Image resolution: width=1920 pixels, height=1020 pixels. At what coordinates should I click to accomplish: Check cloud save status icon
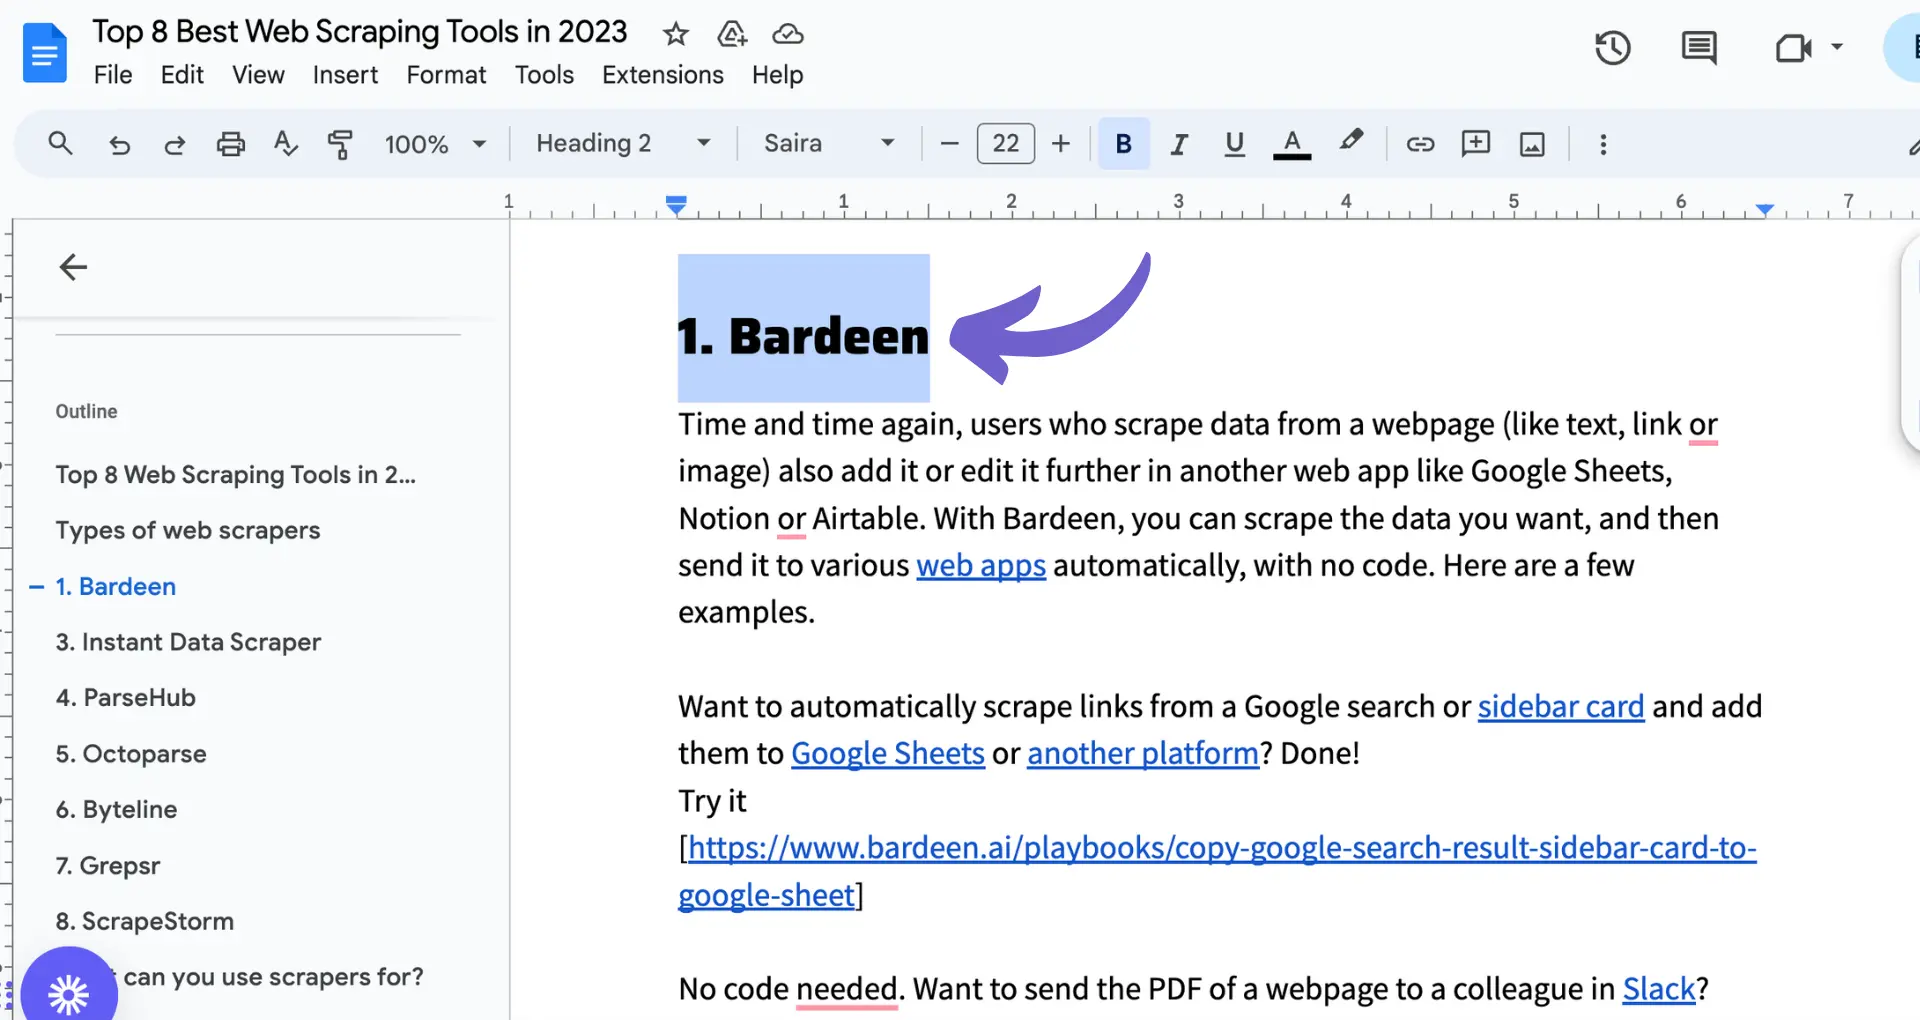pos(788,34)
